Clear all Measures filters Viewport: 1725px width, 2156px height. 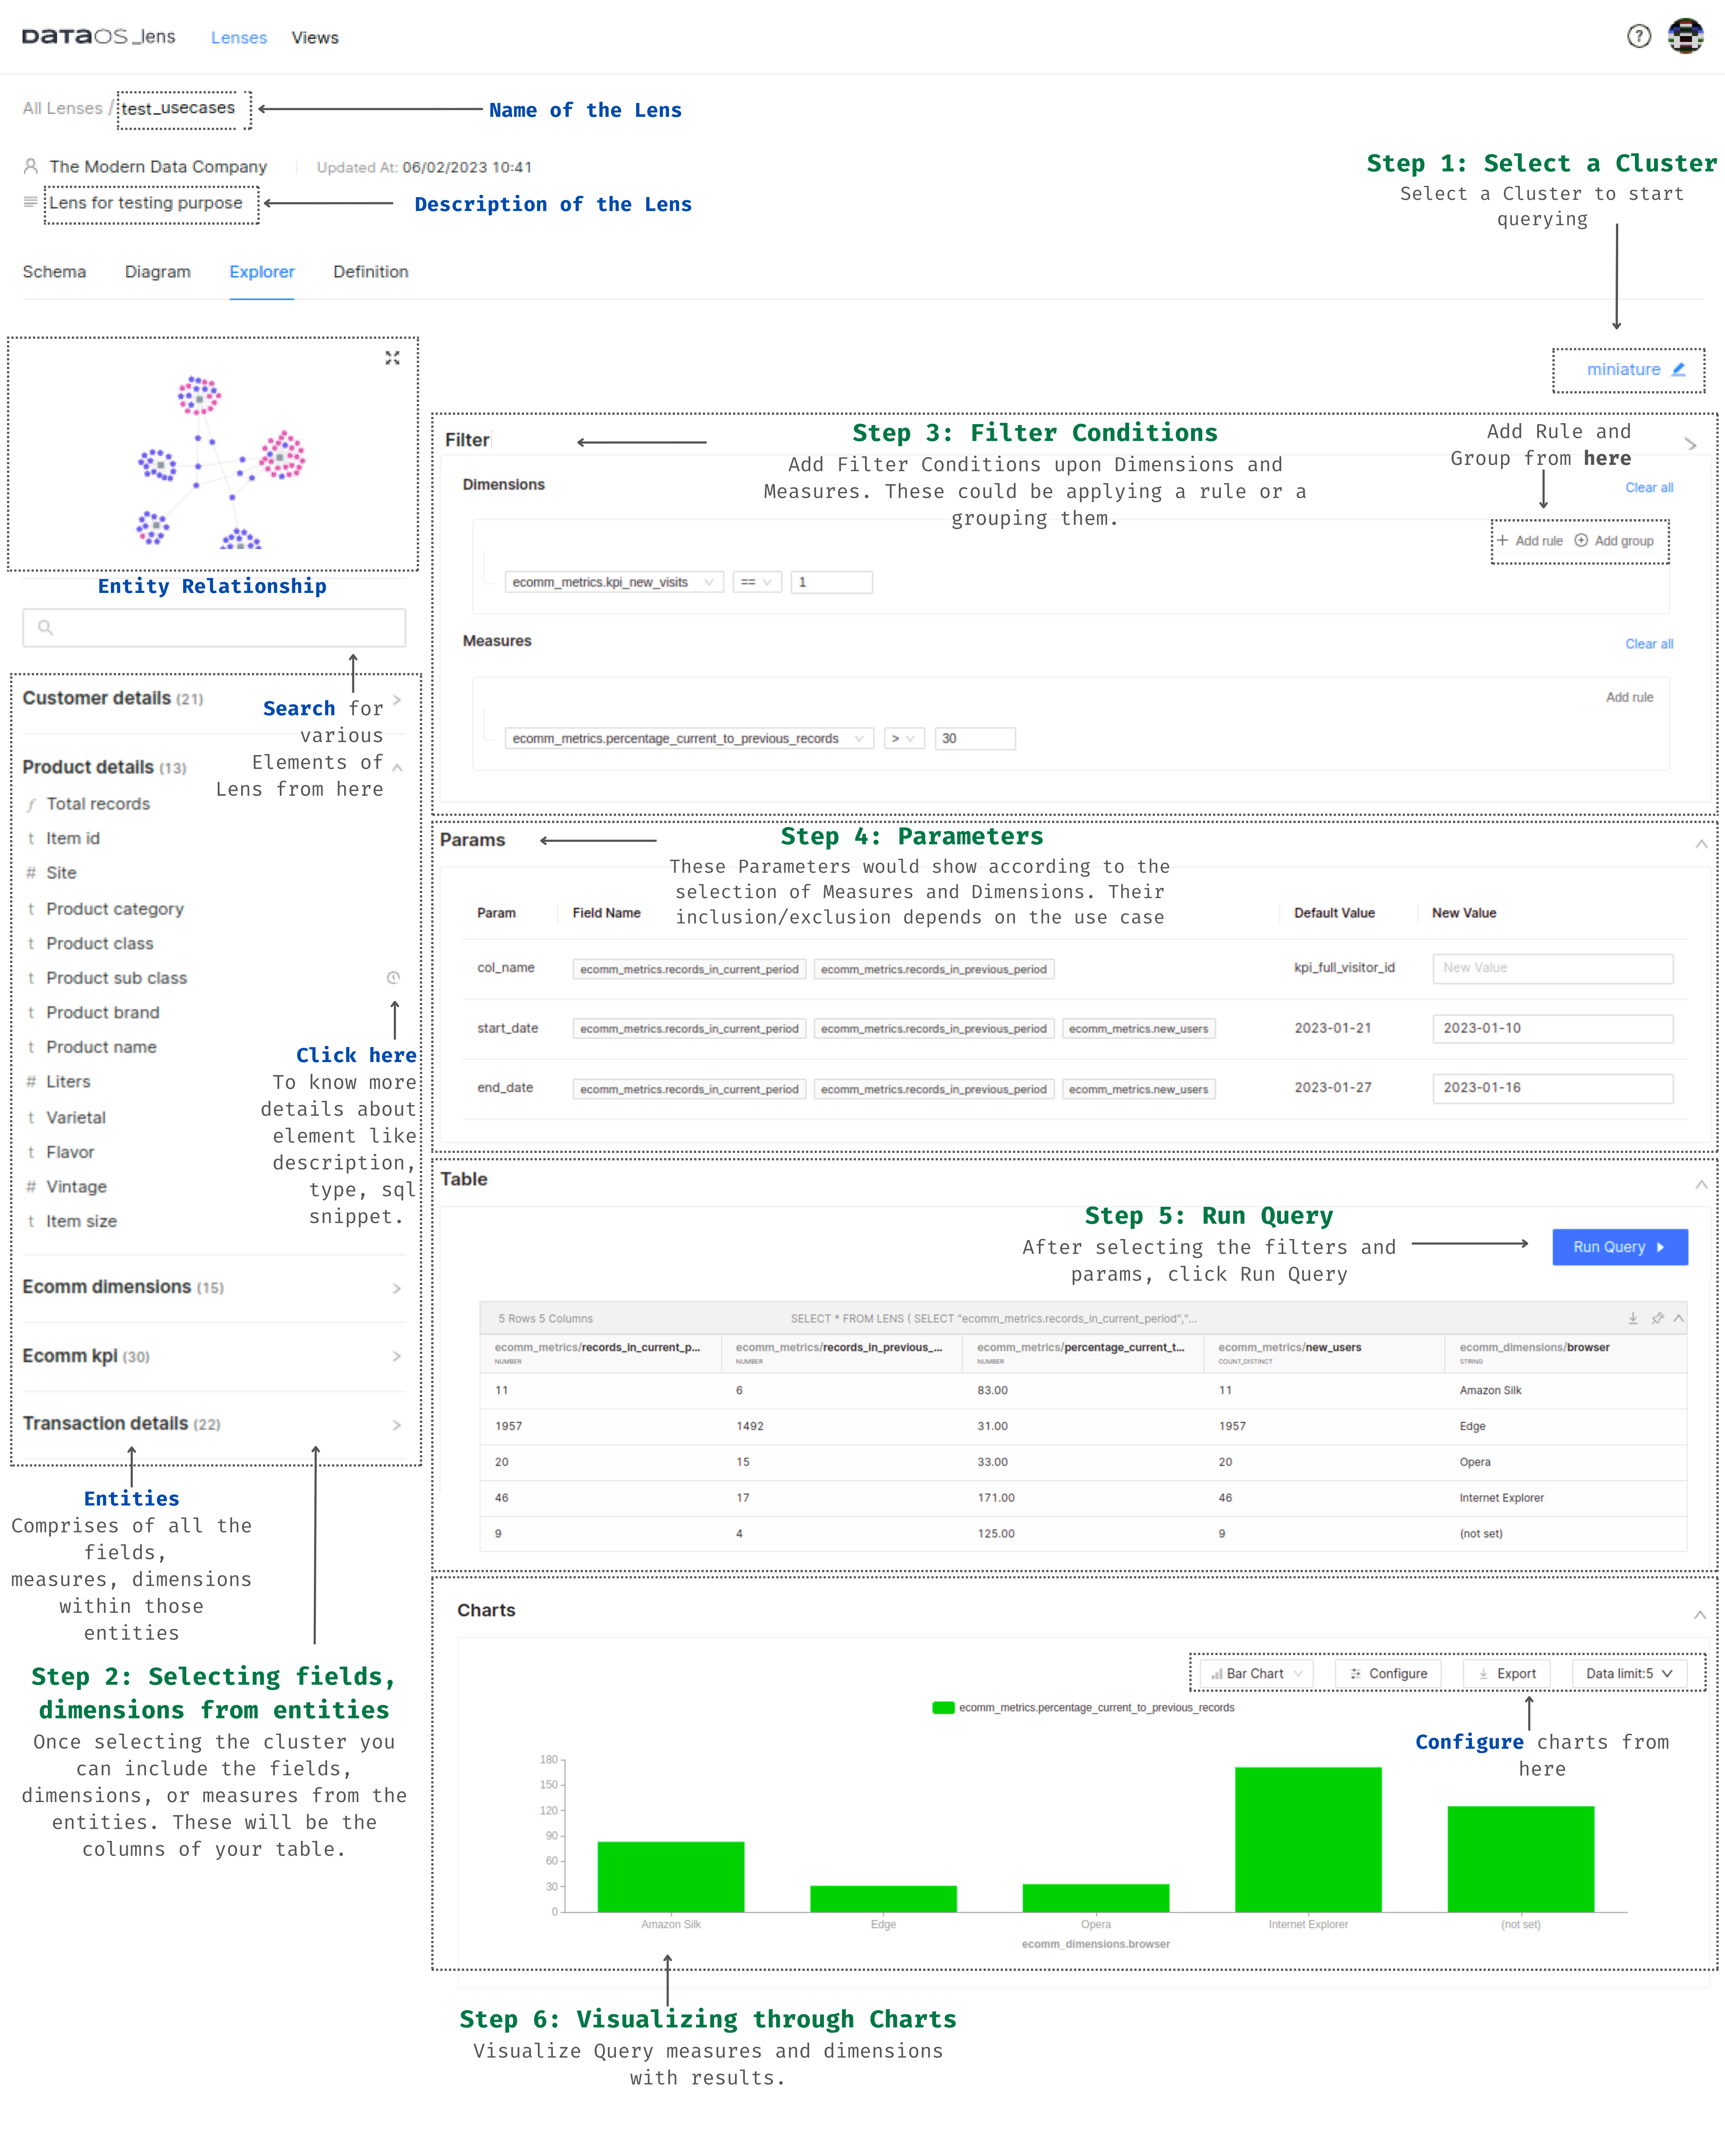pyautogui.click(x=1648, y=644)
